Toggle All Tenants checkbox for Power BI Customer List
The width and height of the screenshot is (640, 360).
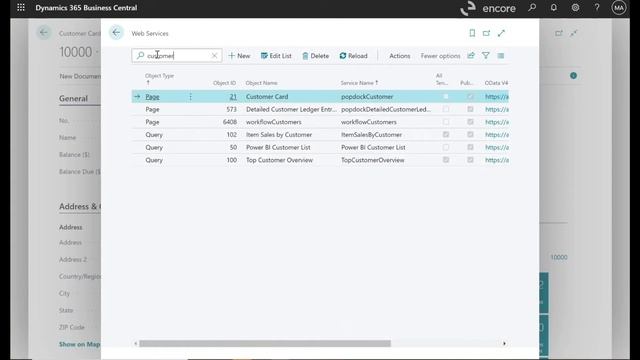point(446,147)
